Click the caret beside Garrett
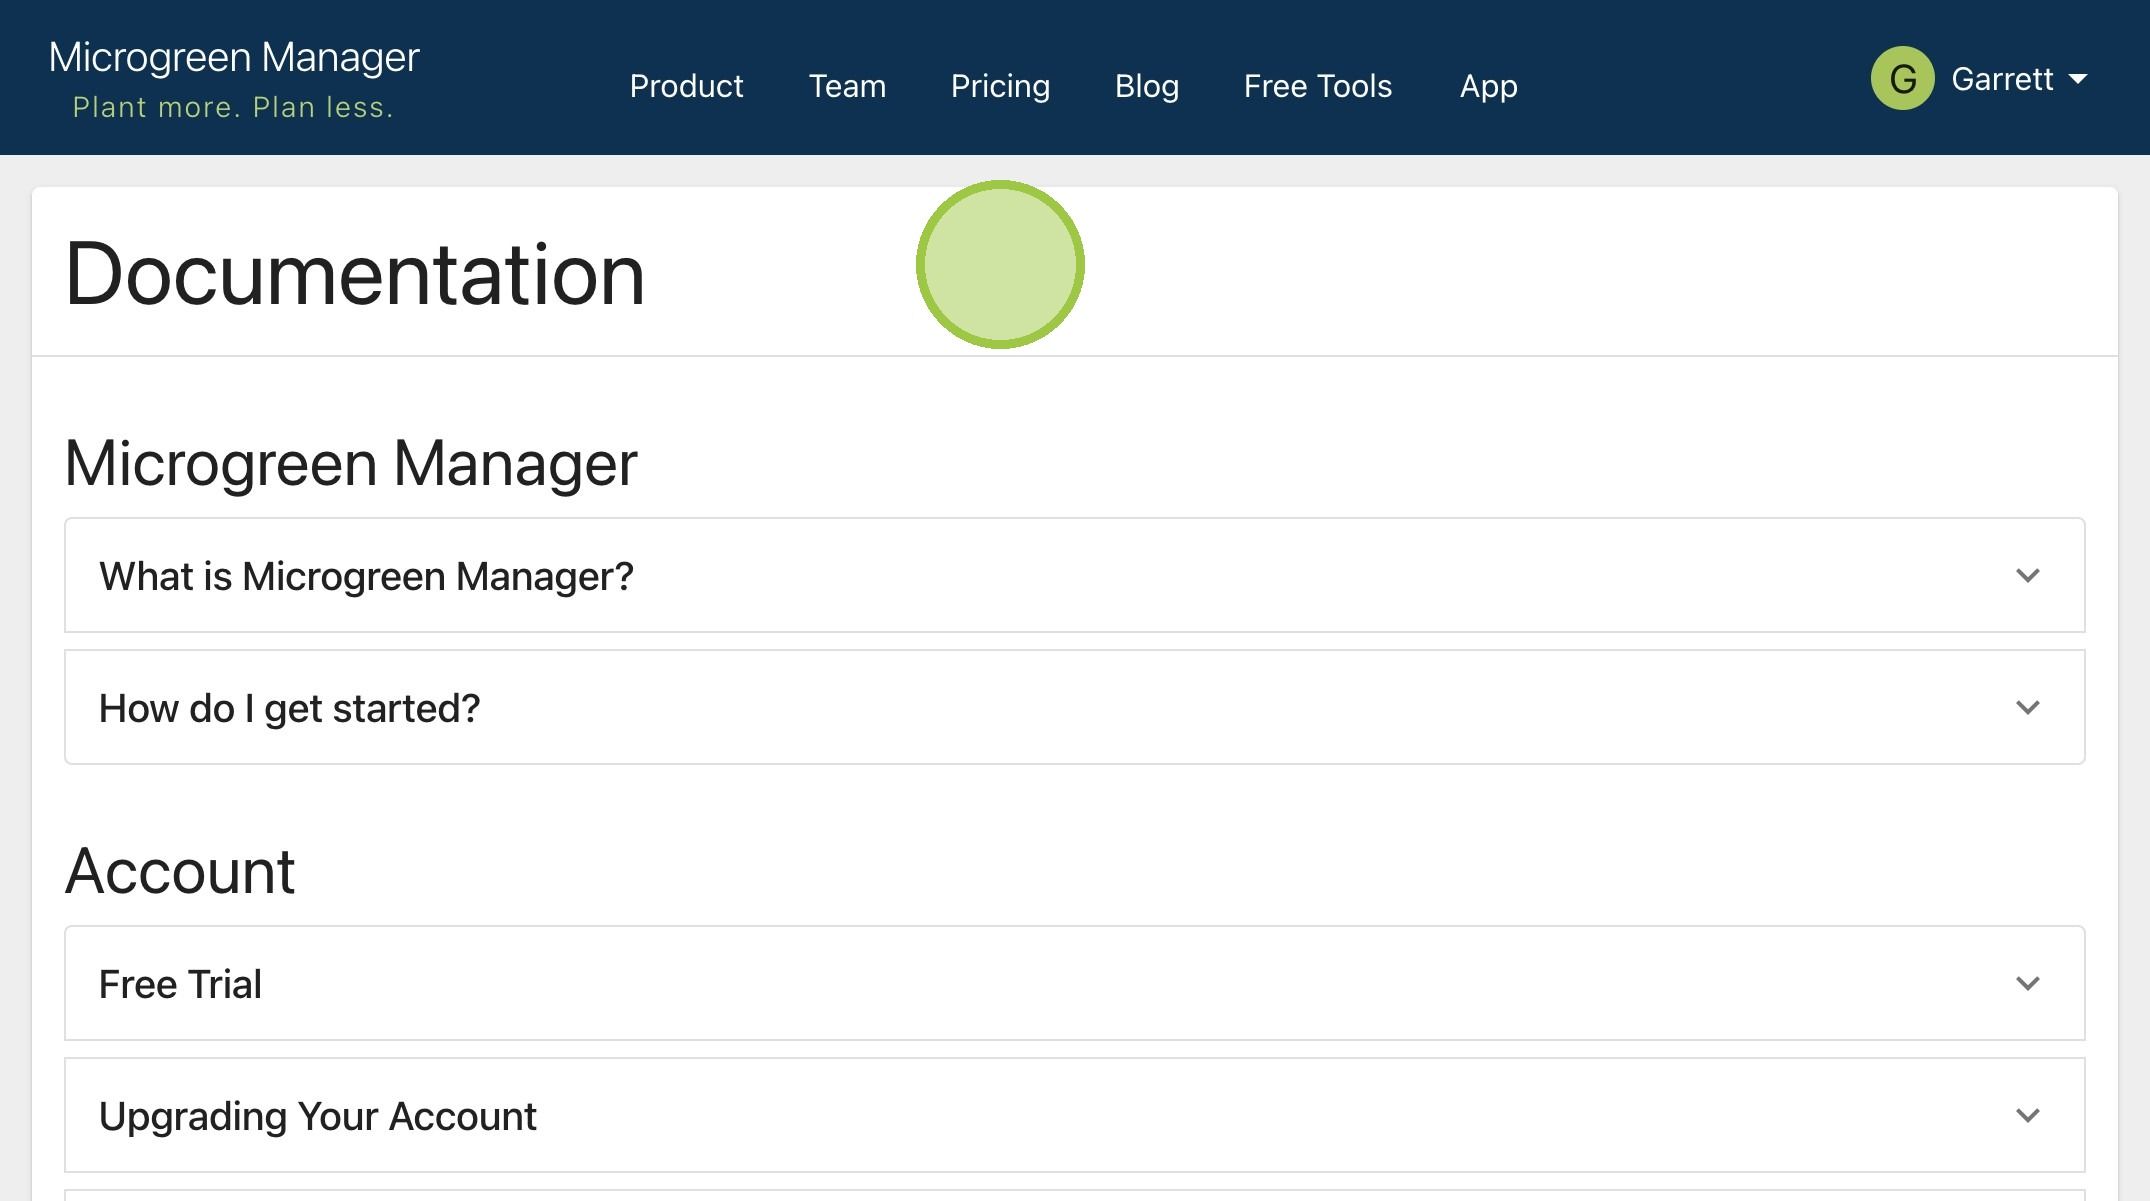The height and width of the screenshot is (1201, 2150). [2077, 79]
